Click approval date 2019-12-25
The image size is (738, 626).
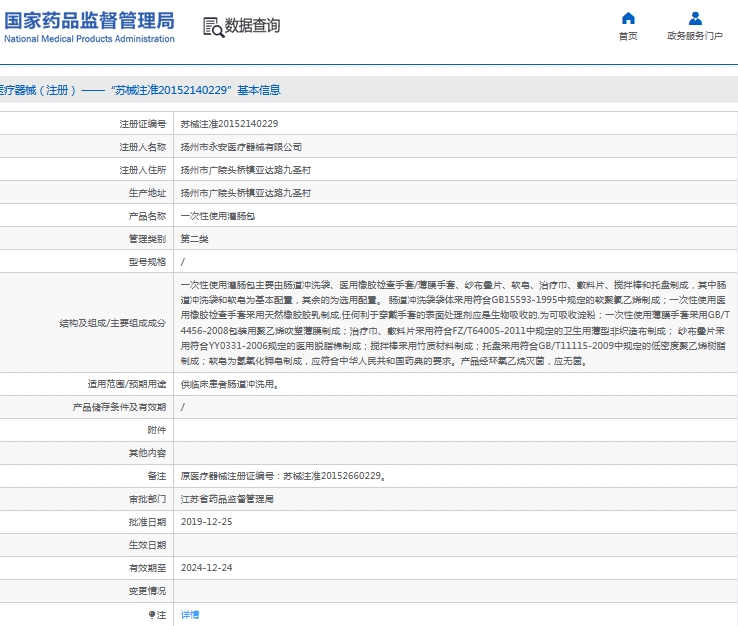(207, 522)
